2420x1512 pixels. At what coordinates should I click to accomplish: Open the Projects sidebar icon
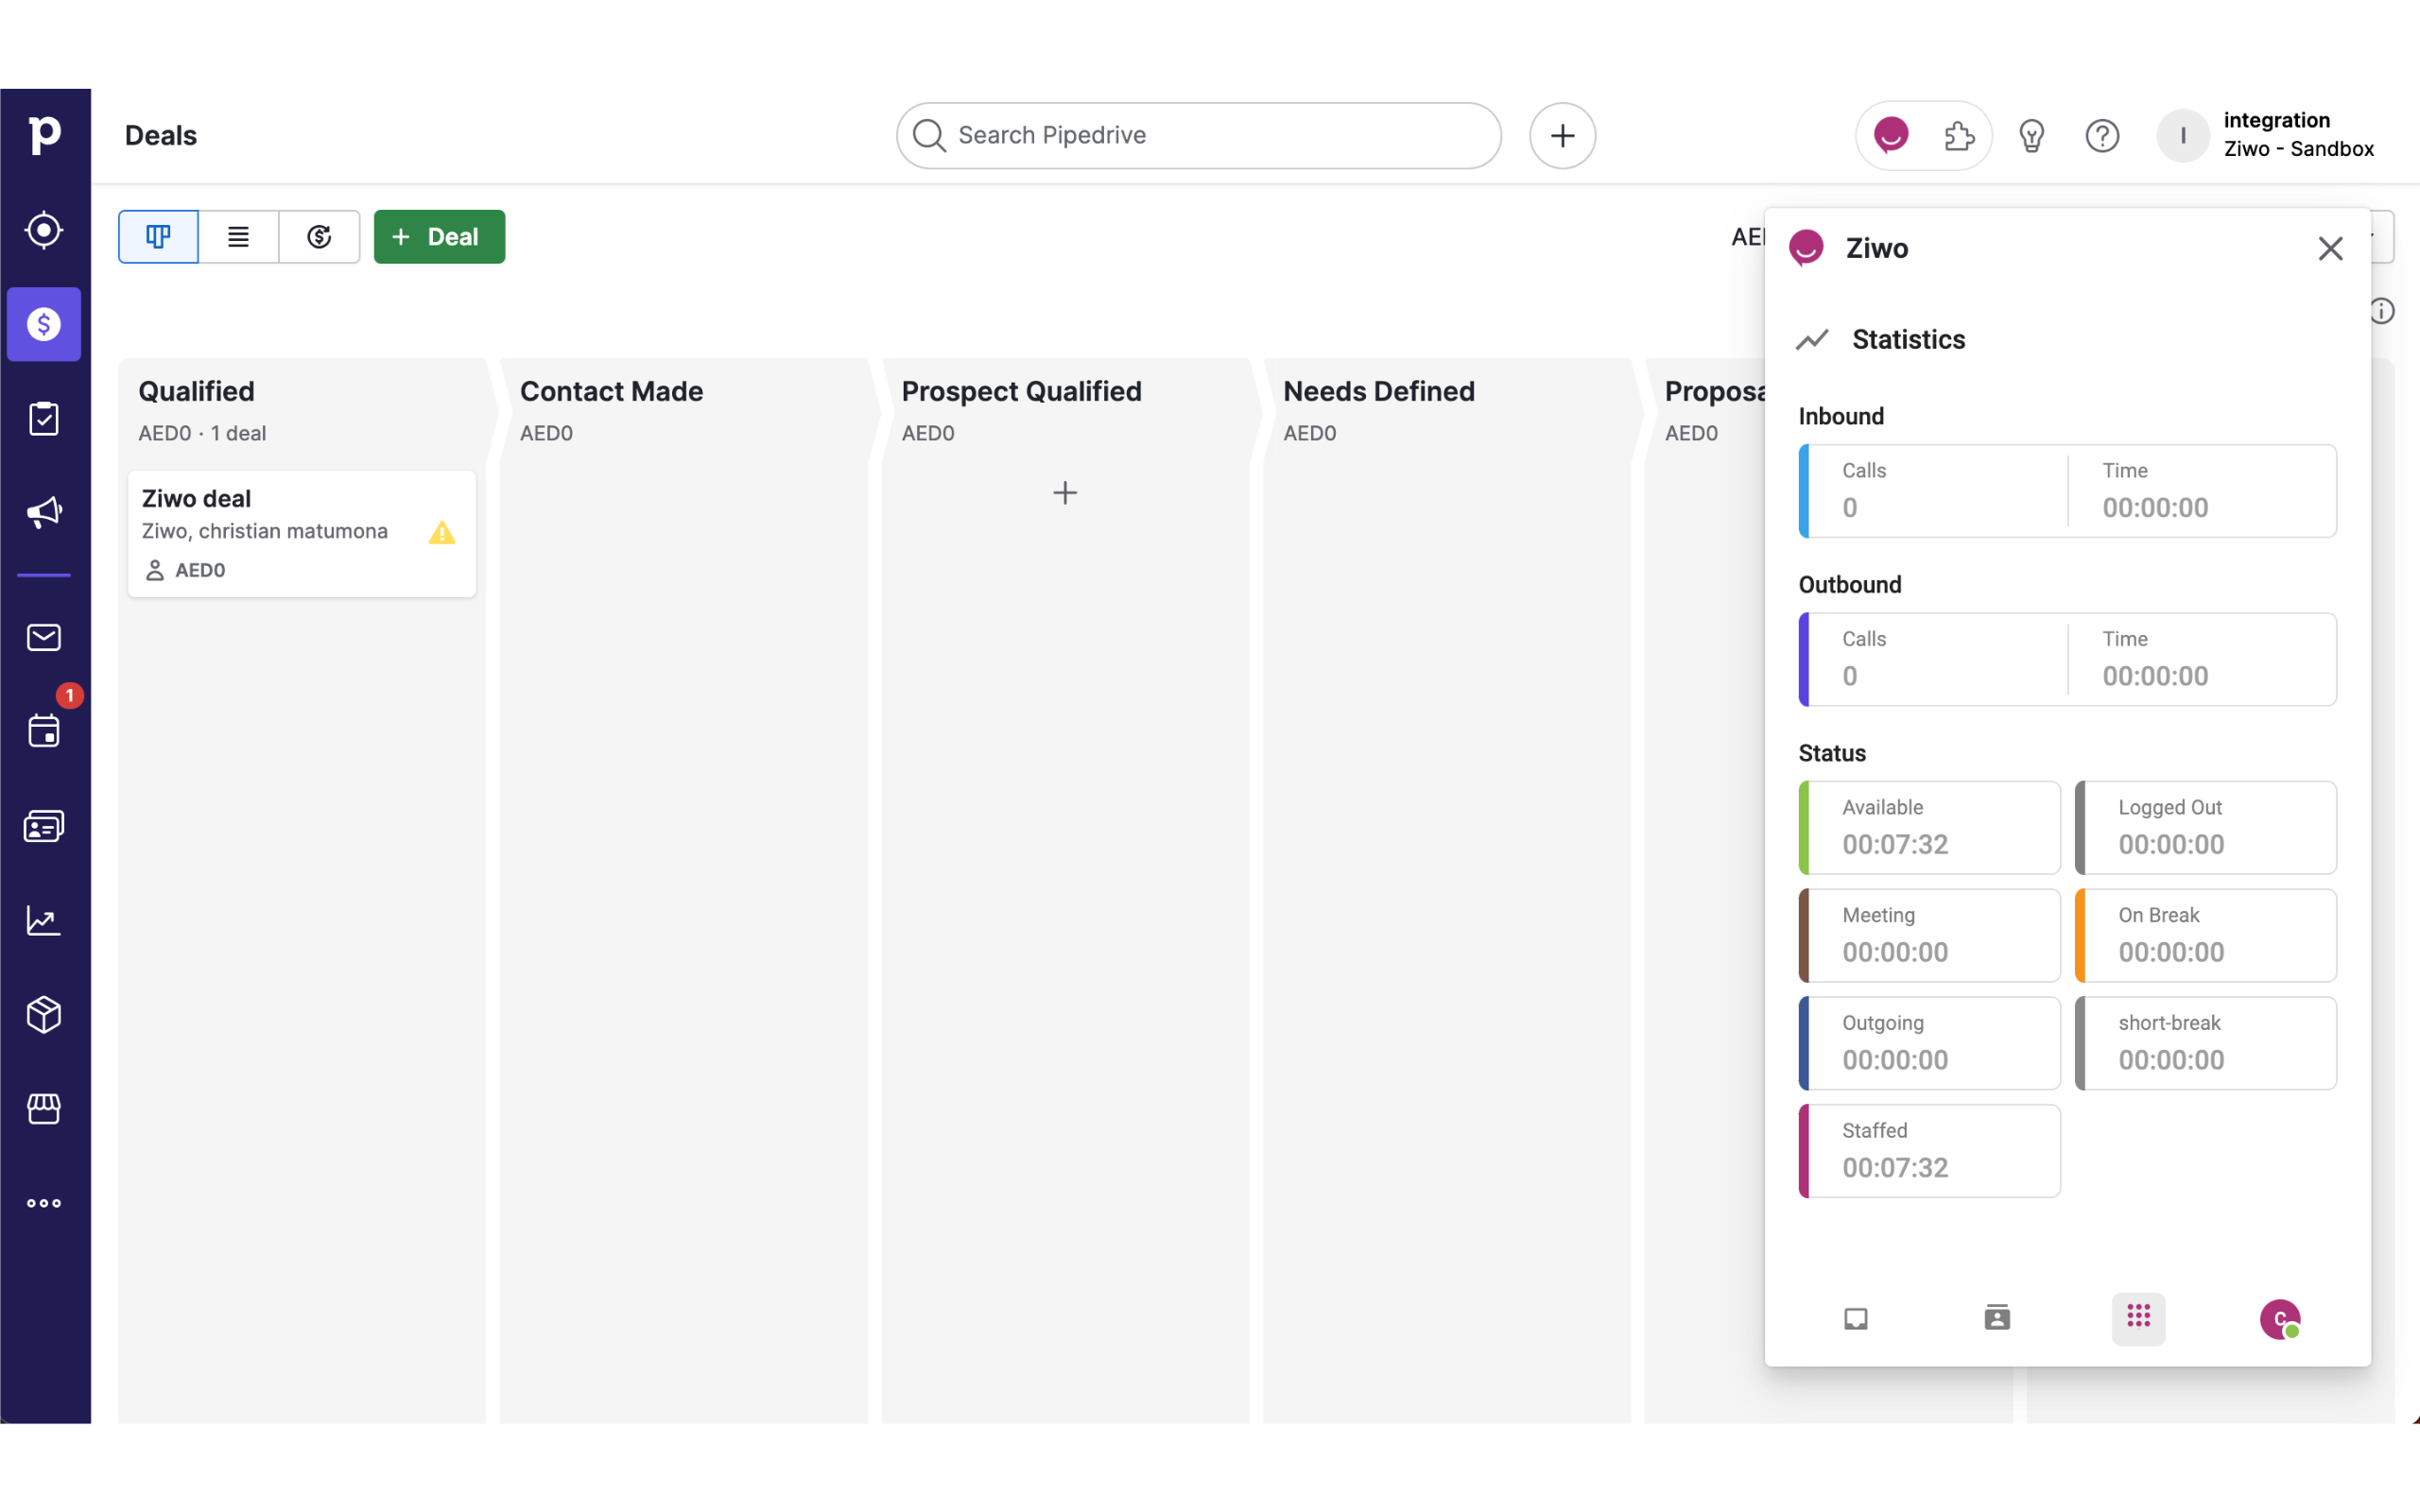44,419
